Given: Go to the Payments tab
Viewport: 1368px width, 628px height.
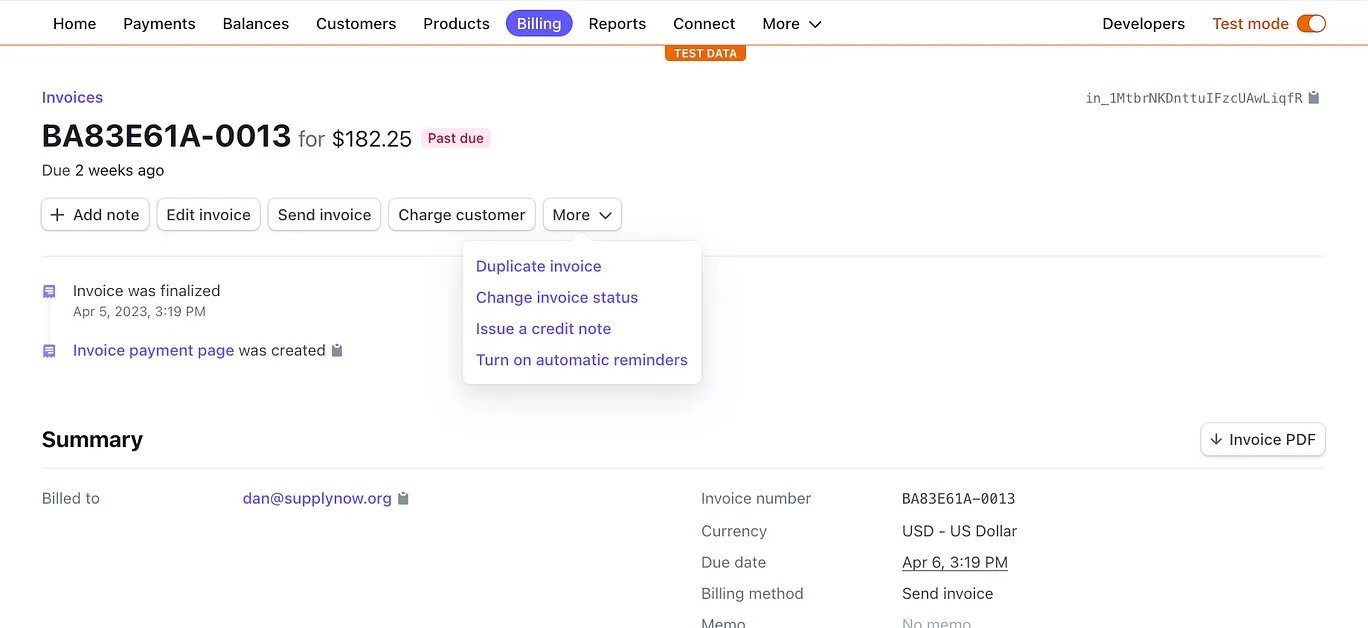Looking at the screenshot, I should point(159,24).
